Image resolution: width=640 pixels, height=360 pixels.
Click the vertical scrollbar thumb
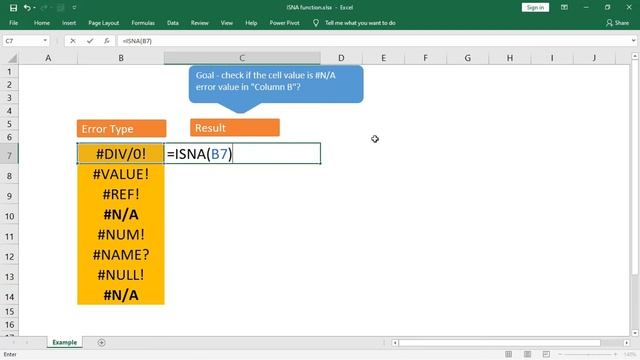[635, 167]
